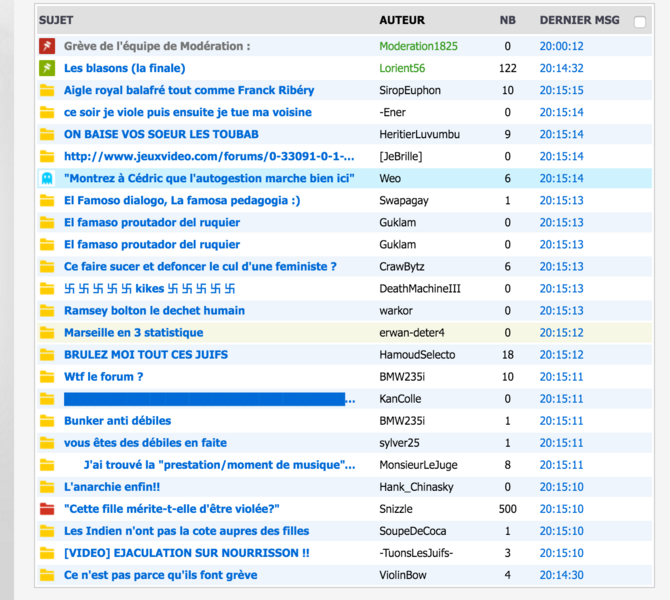This screenshot has width=670, height=600.
Task: Click the green pin icon beside Les blasons
Action: (x=46, y=68)
